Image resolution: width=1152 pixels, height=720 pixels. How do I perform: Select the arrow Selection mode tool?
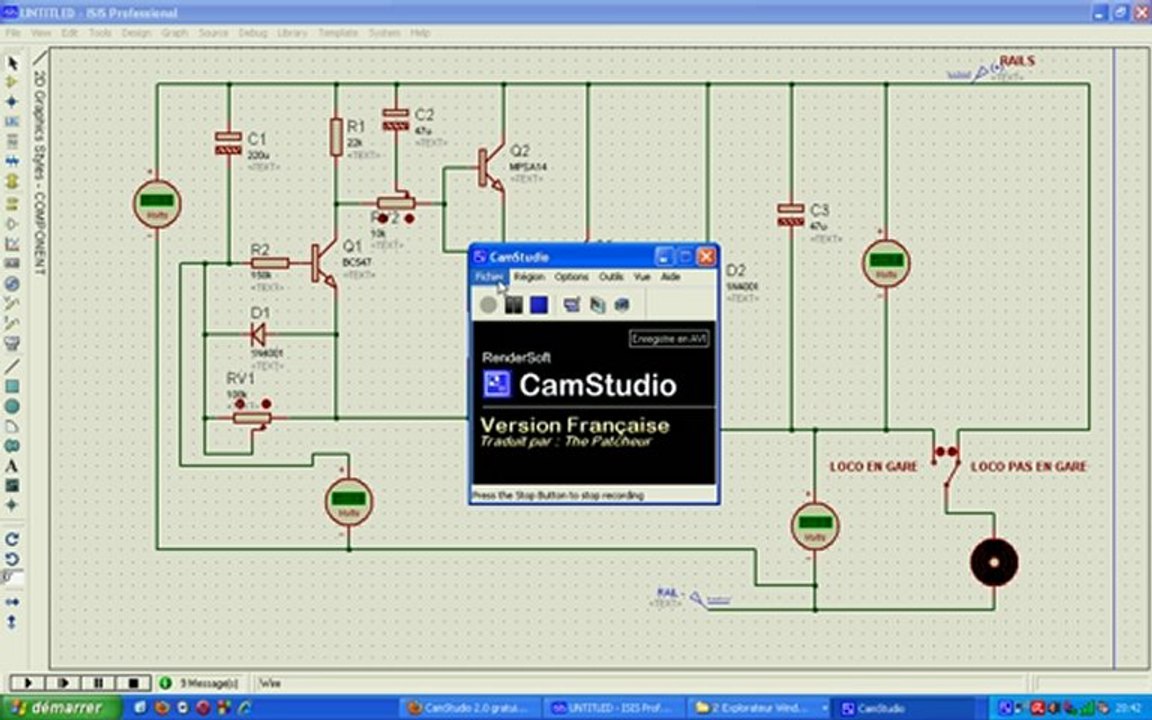pyautogui.click(x=12, y=63)
